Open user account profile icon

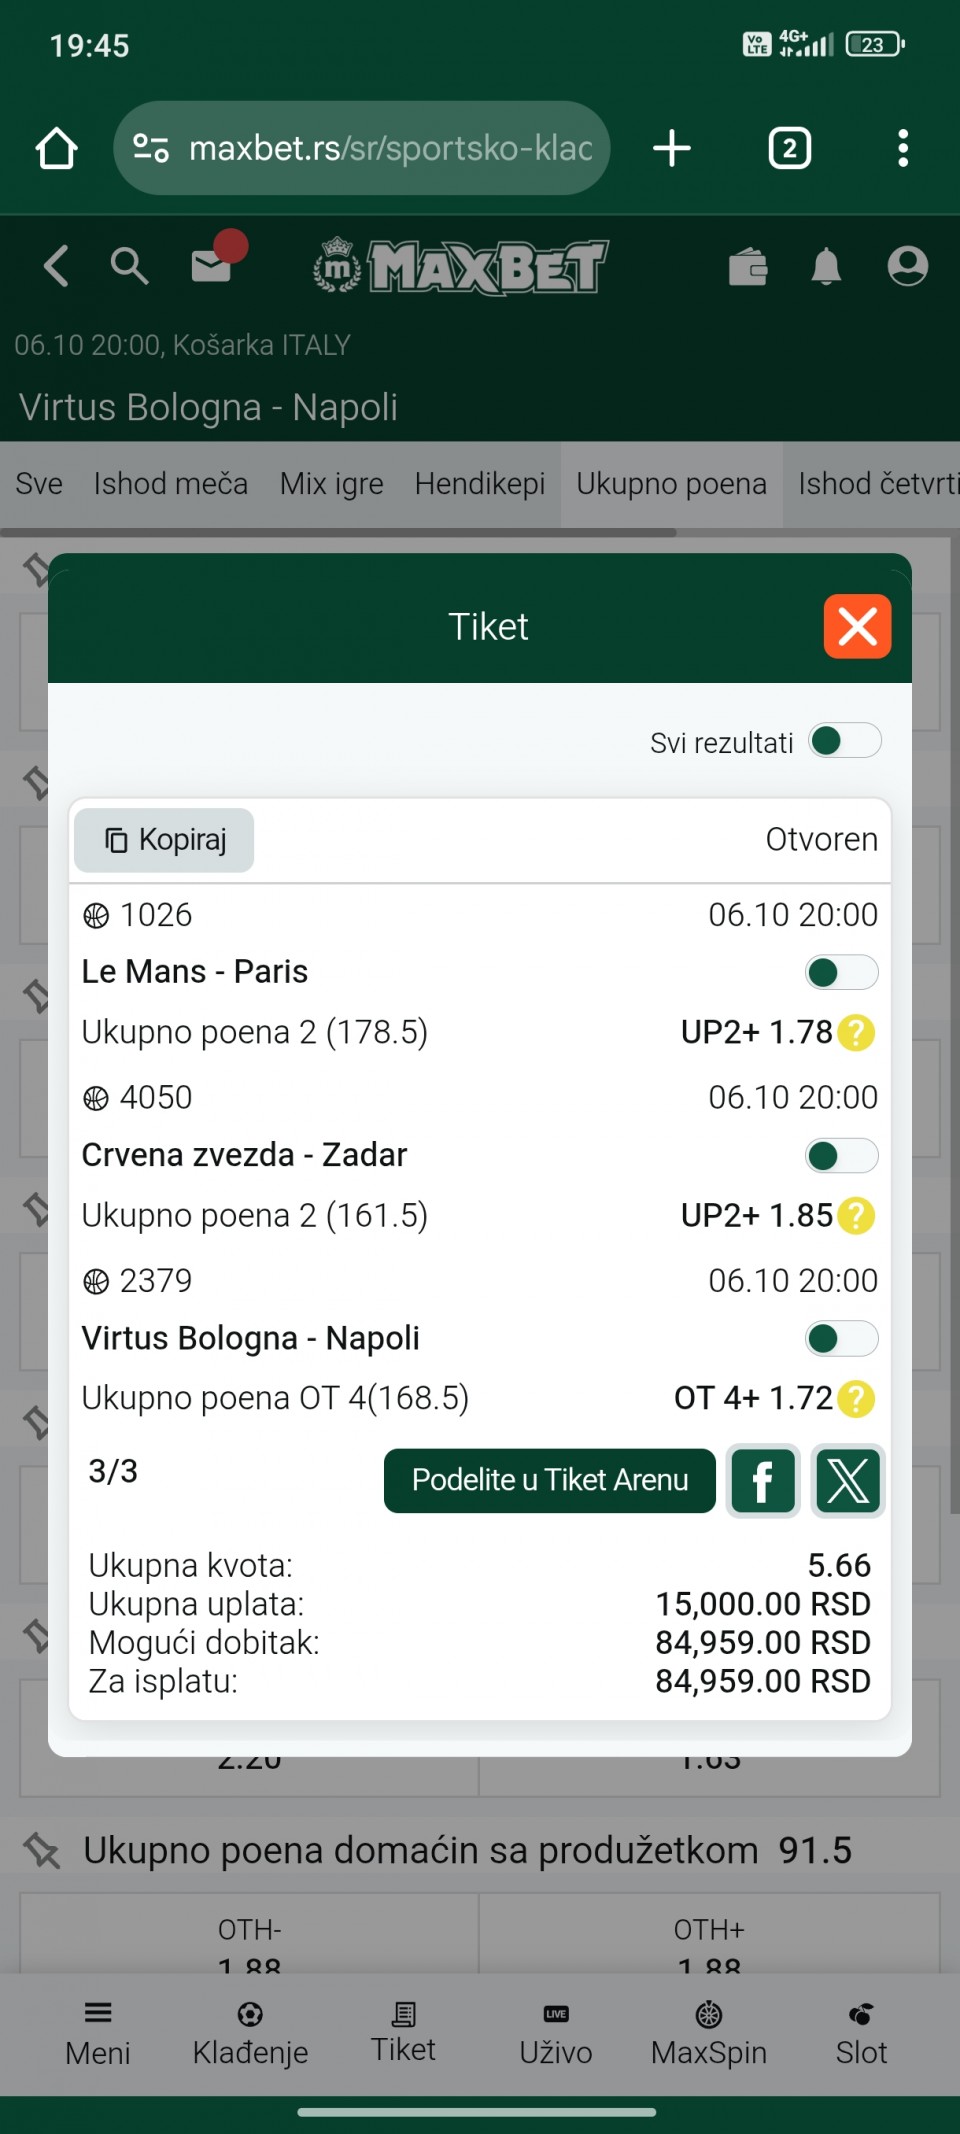pyautogui.click(x=907, y=266)
